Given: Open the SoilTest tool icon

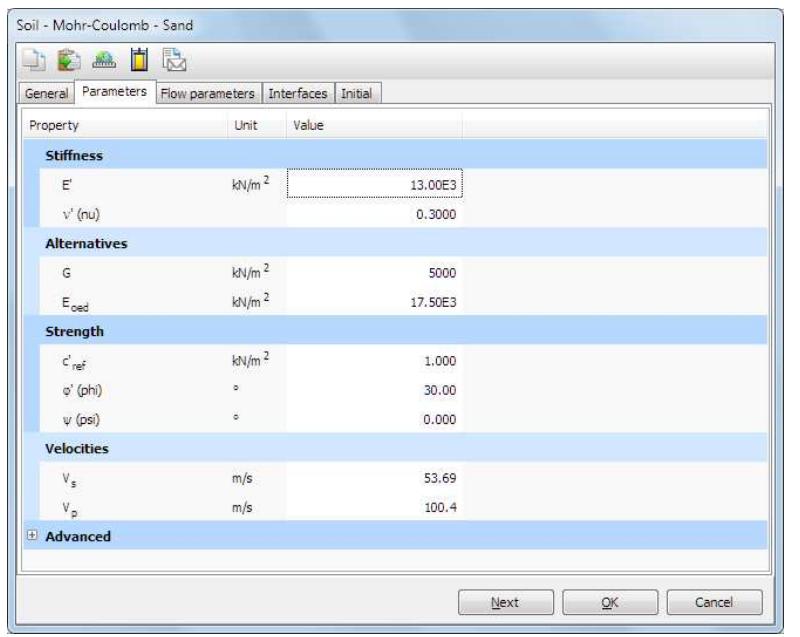Looking at the screenshot, I should coord(103,60).
